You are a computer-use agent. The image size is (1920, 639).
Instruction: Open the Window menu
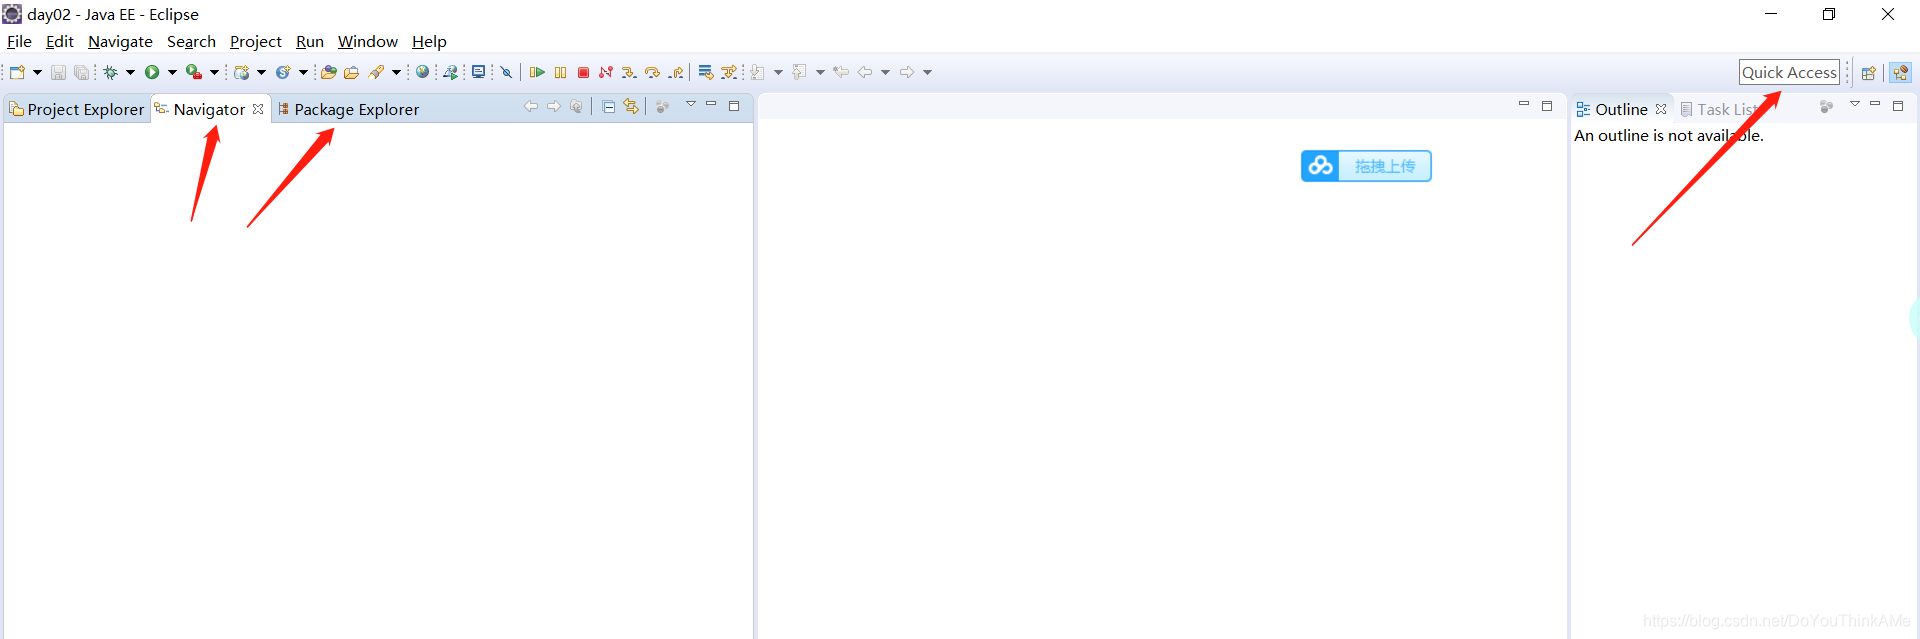[368, 42]
